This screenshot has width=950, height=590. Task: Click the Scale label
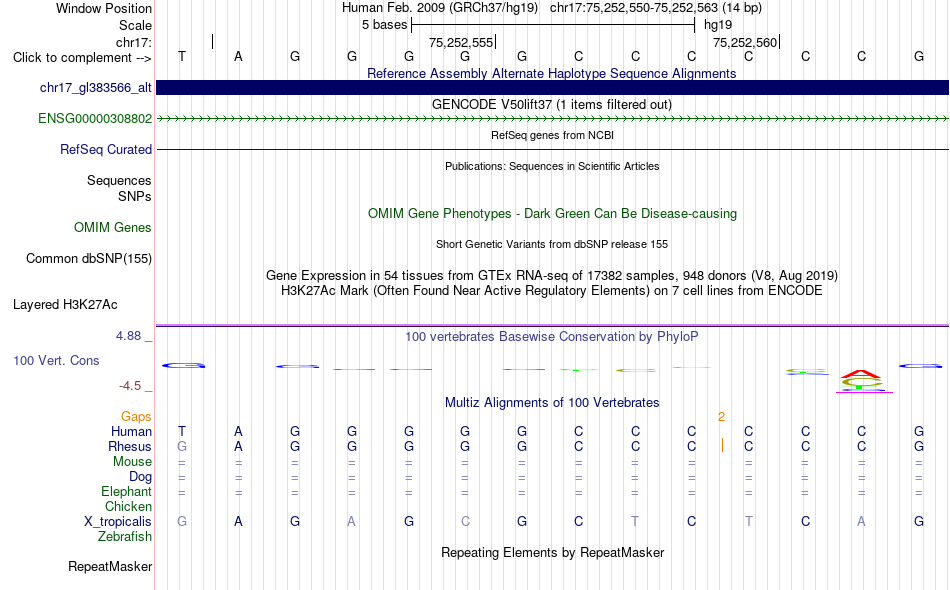coord(136,25)
